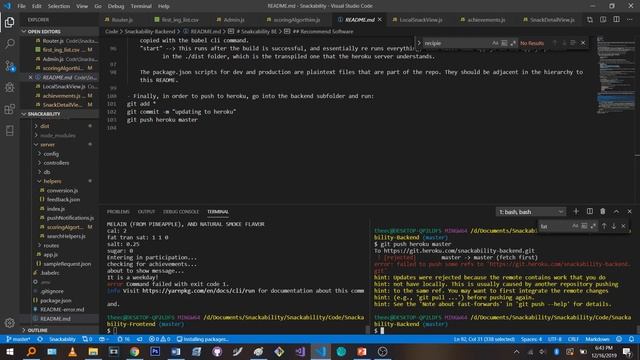The height and width of the screenshot is (360, 640).
Task: Switch to the Problems panel tab
Action: point(118,211)
